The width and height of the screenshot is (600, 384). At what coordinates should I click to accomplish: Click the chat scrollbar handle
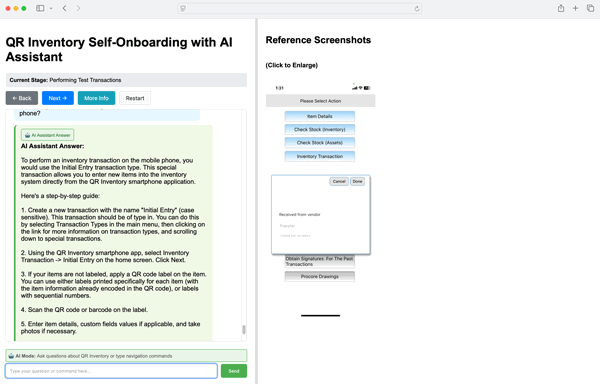pyautogui.click(x=244, y=330)
